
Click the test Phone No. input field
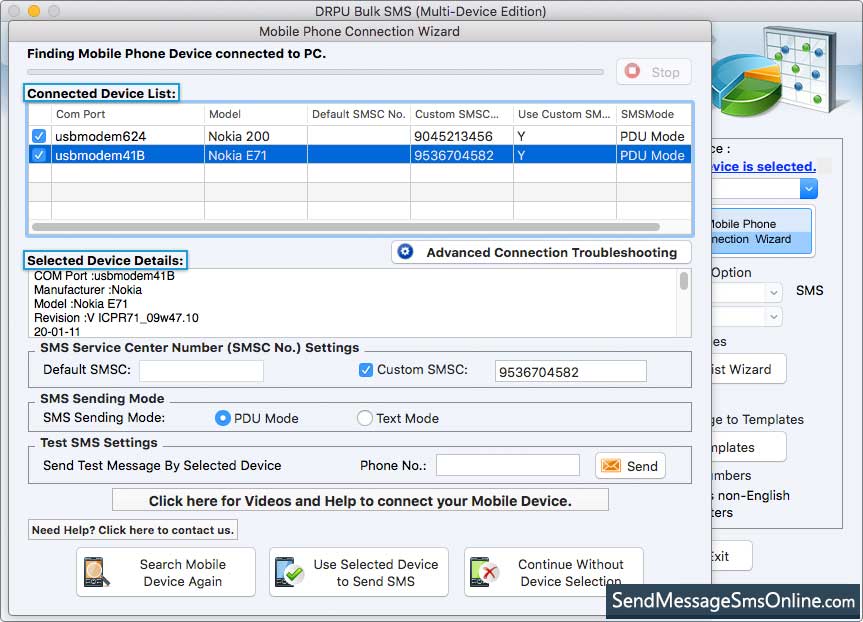pos(507,465)
